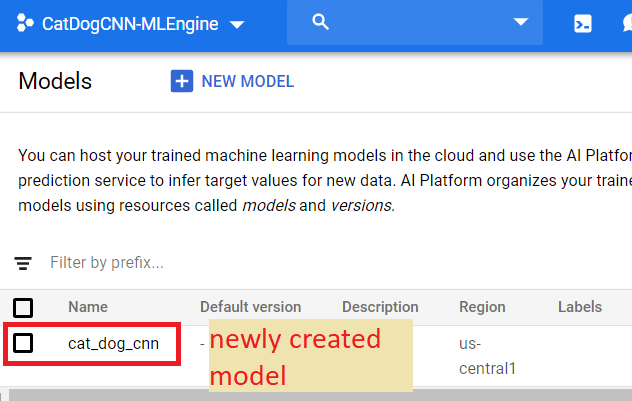Screen dimensions: 632x401
Task: Click the us-central1 region cell
Action: pyautogui.click(x=487, y=356)
